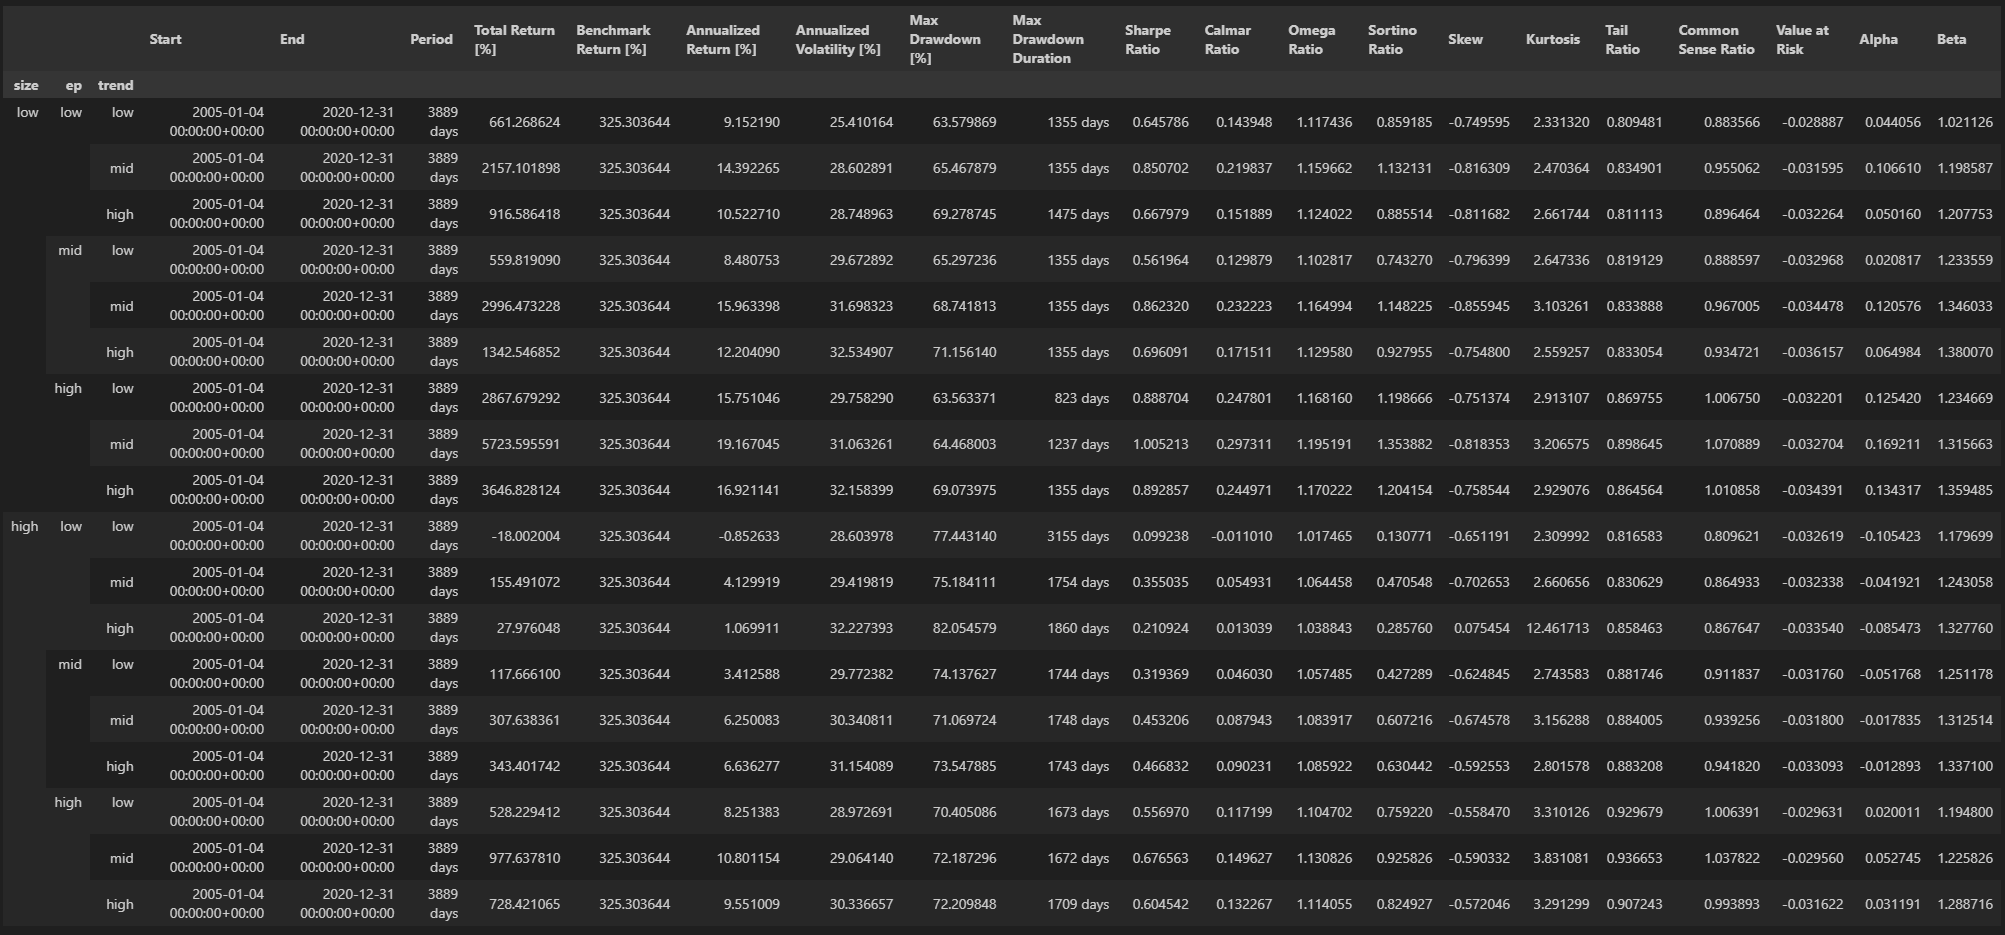2005x935 pixels.
Task: Select the Max Drawdown [%] column header
Action: (945, 39)
